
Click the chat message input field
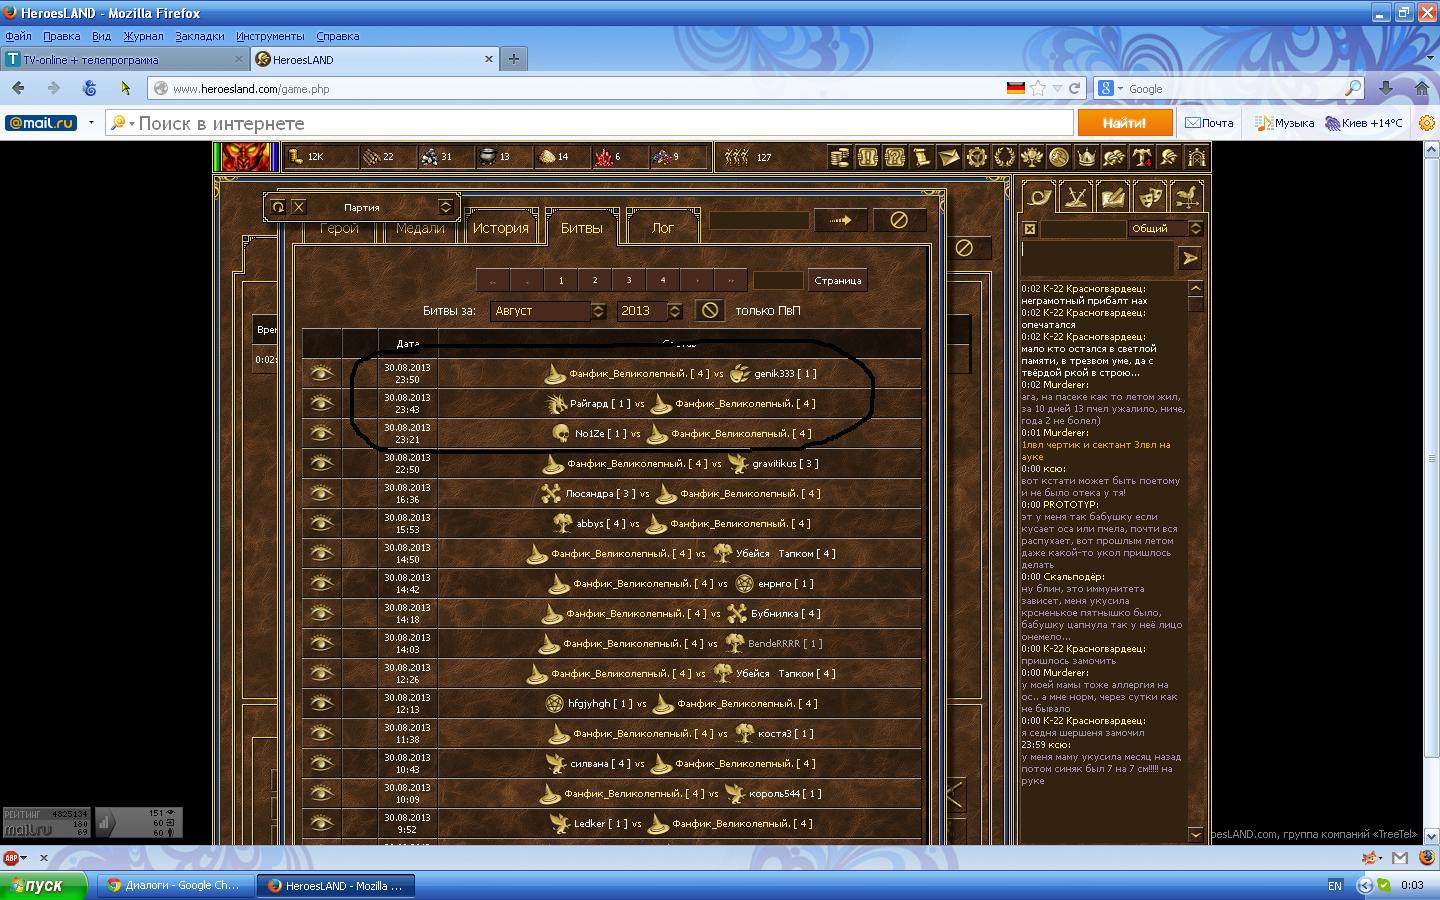(1096, 259)
